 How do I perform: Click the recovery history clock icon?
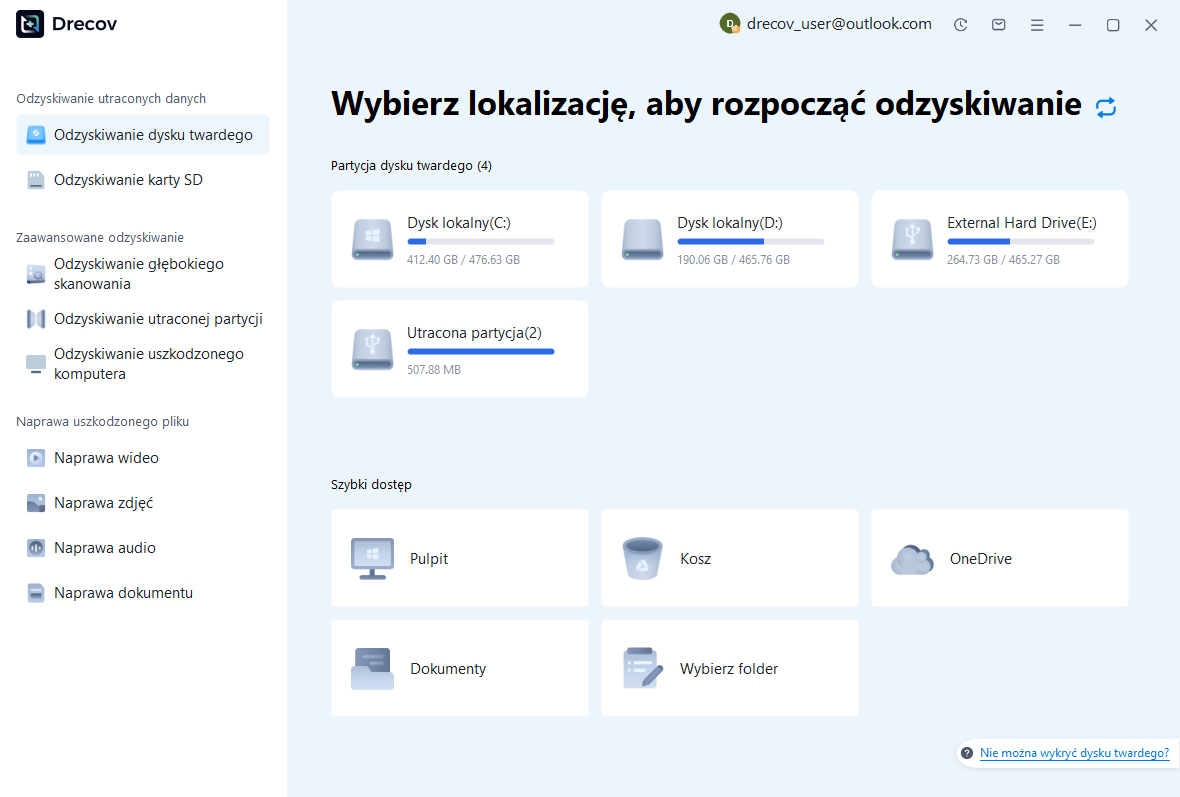960,24
